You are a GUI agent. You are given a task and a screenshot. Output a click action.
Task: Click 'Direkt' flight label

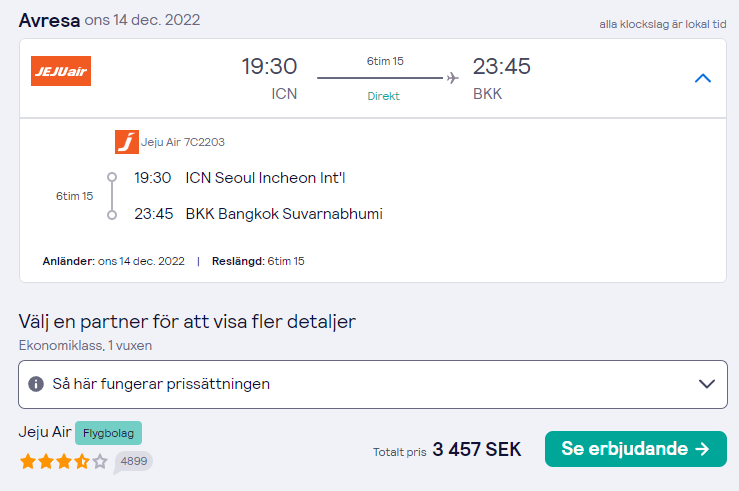click(384, 97)
